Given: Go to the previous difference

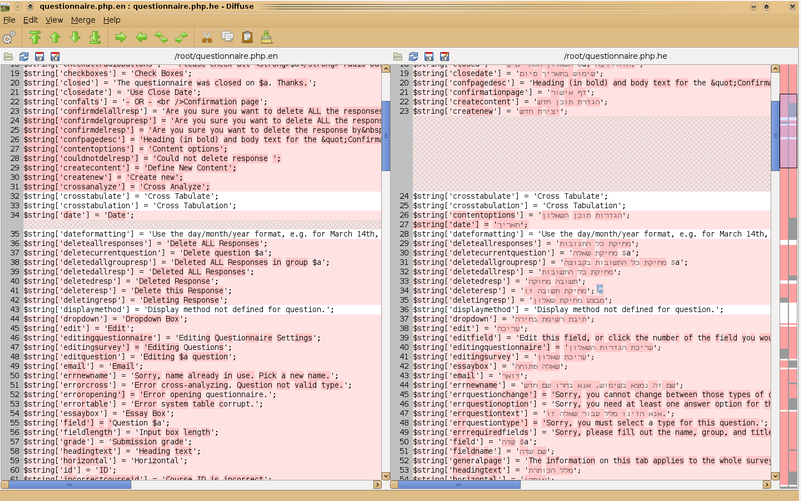Looking at the screenshot, I should [x=55, y=38].
